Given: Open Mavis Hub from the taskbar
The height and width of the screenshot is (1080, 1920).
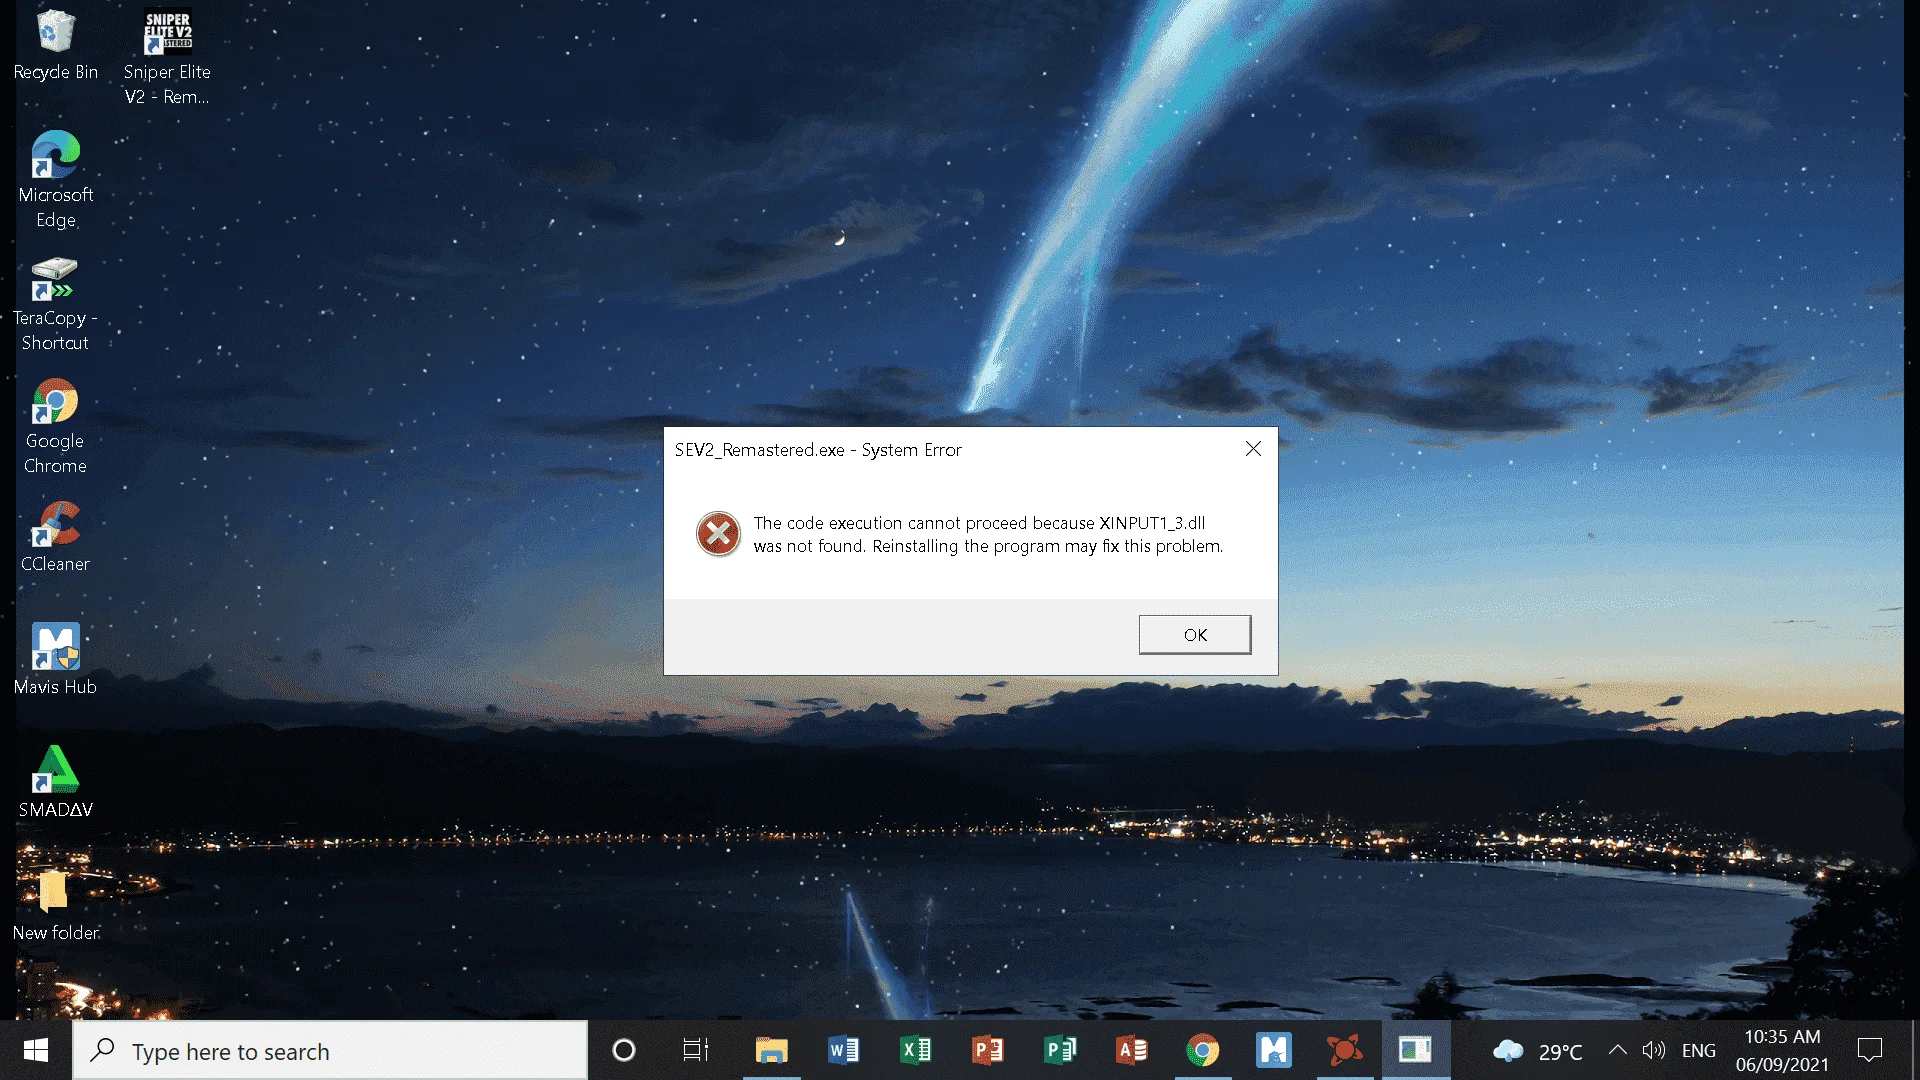Looking at the screenshot, I should pos(1274,1050).
